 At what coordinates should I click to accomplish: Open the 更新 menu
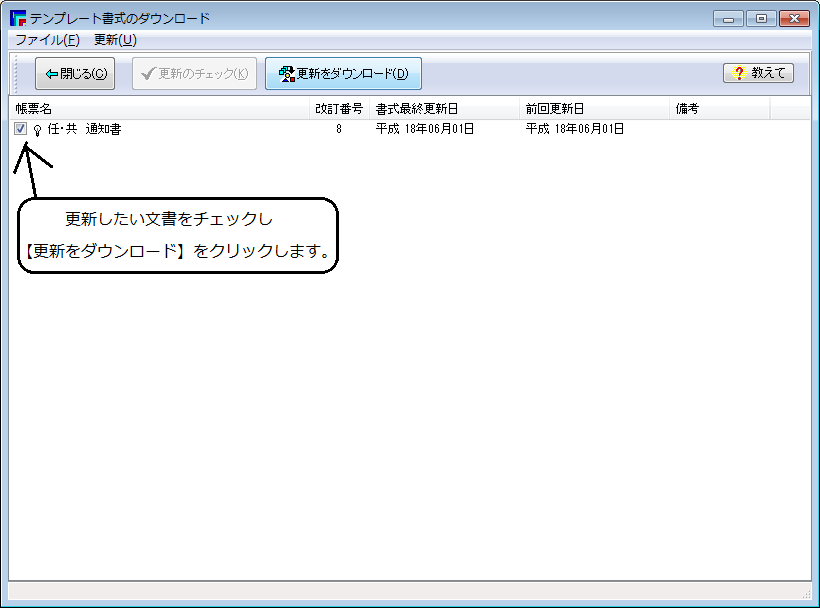[115, 40]
